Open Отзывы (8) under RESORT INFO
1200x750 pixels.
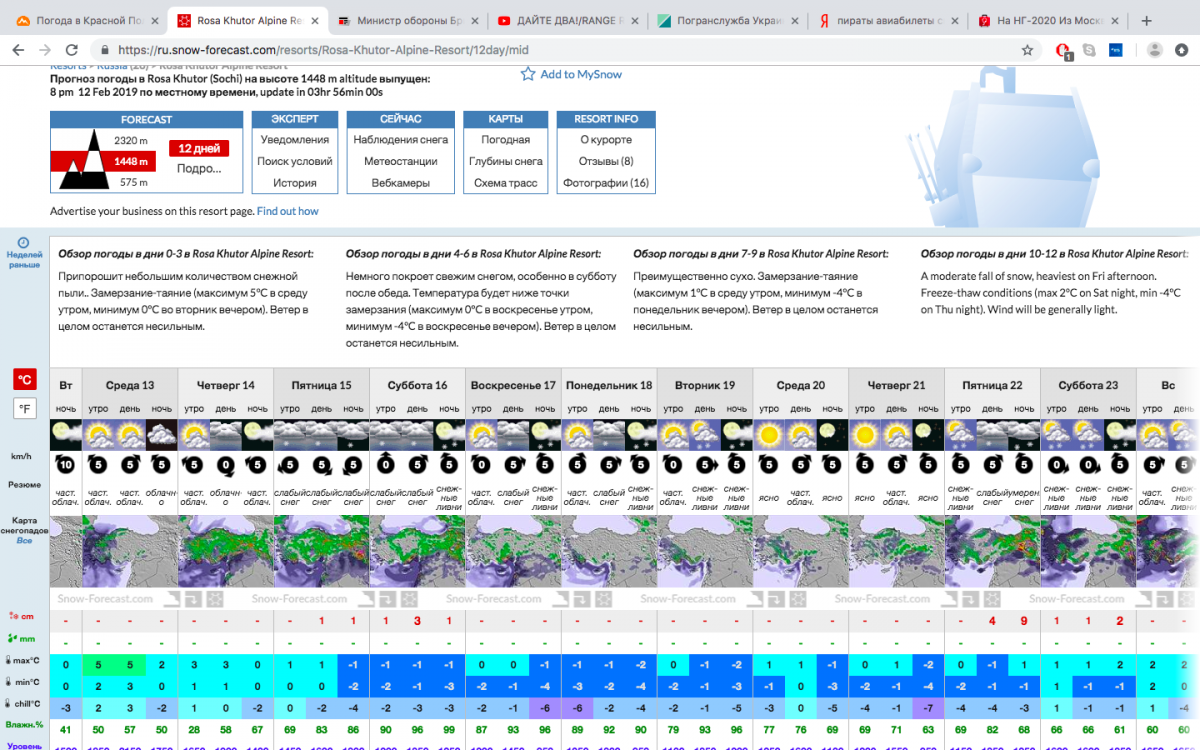click(x=606, y=161)
